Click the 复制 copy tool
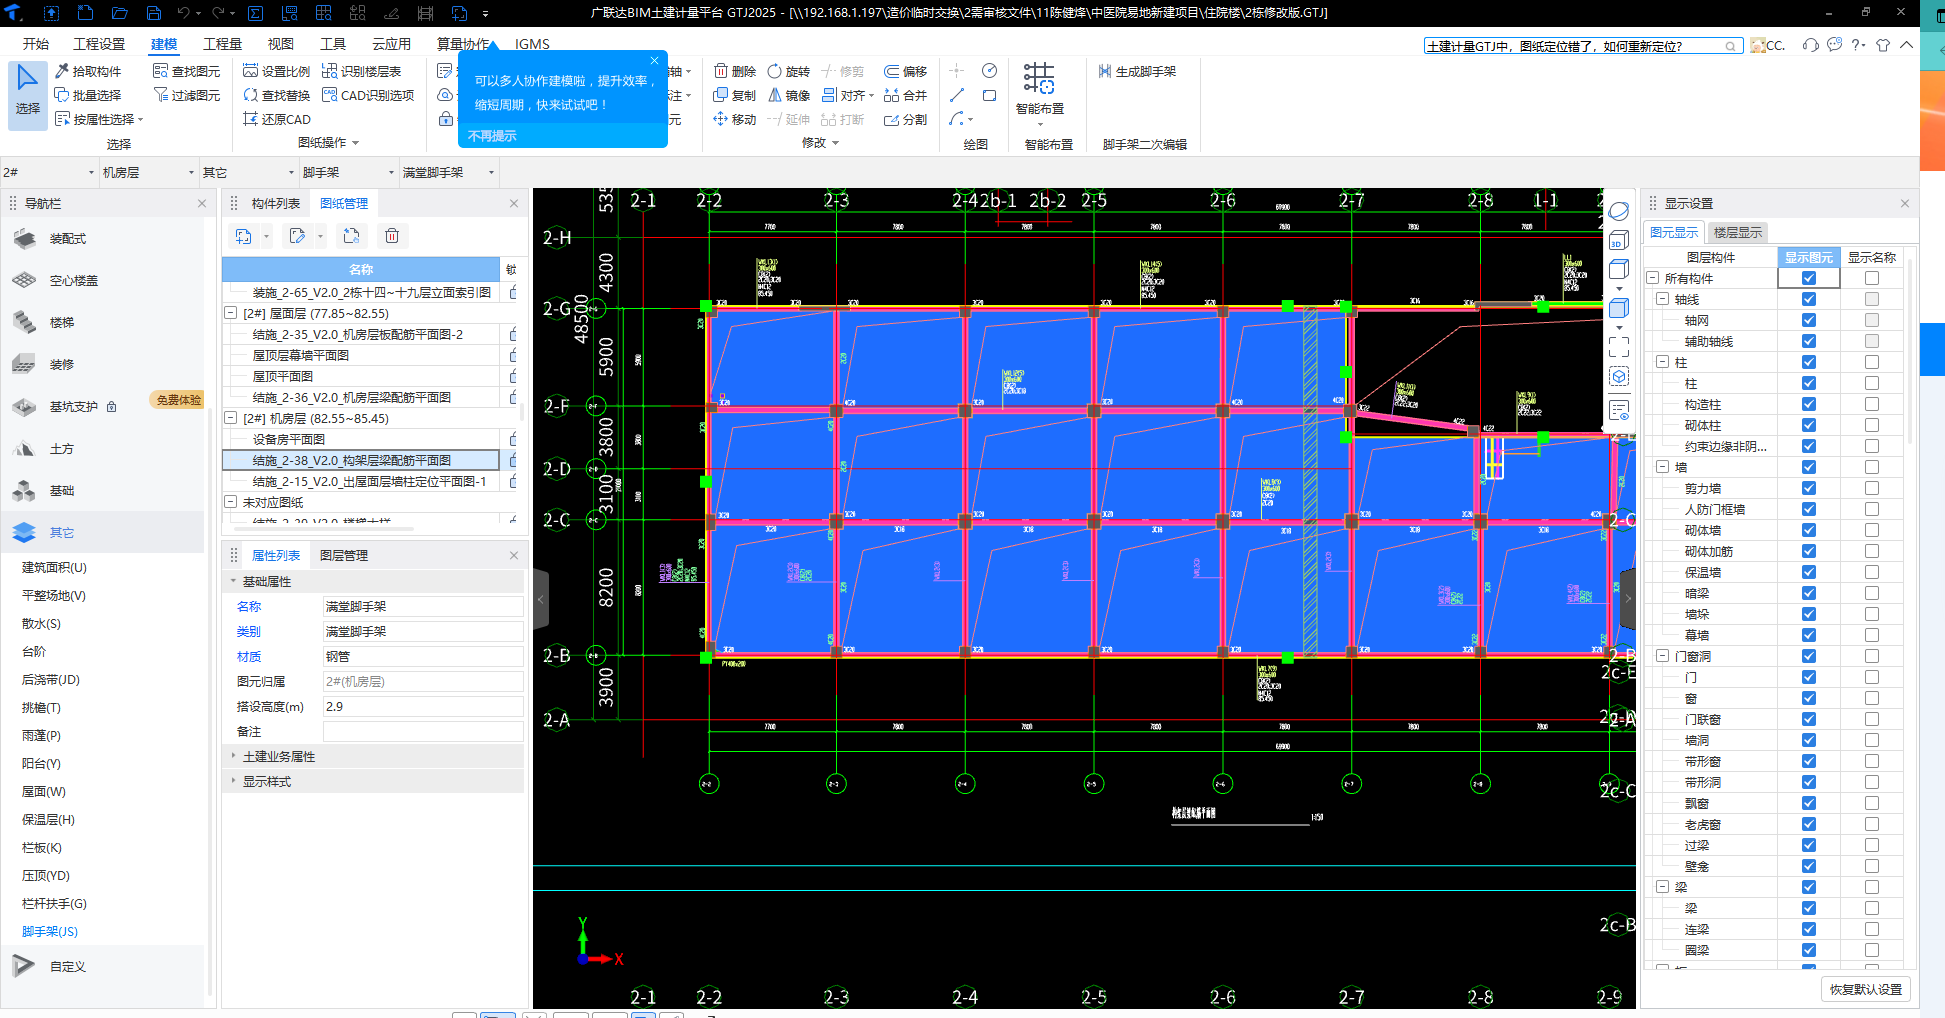Image resolution: width=1945 pixels, height=1018 pixels. click(735, 95)
